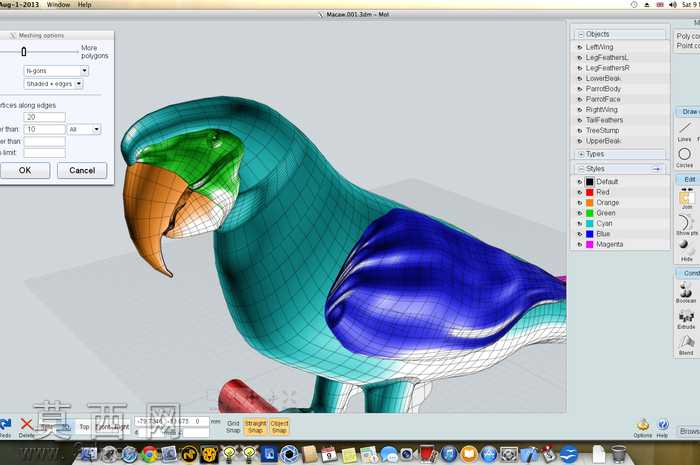Click the field containing 20
Screen dimensions: 700x465
[44, 117]
